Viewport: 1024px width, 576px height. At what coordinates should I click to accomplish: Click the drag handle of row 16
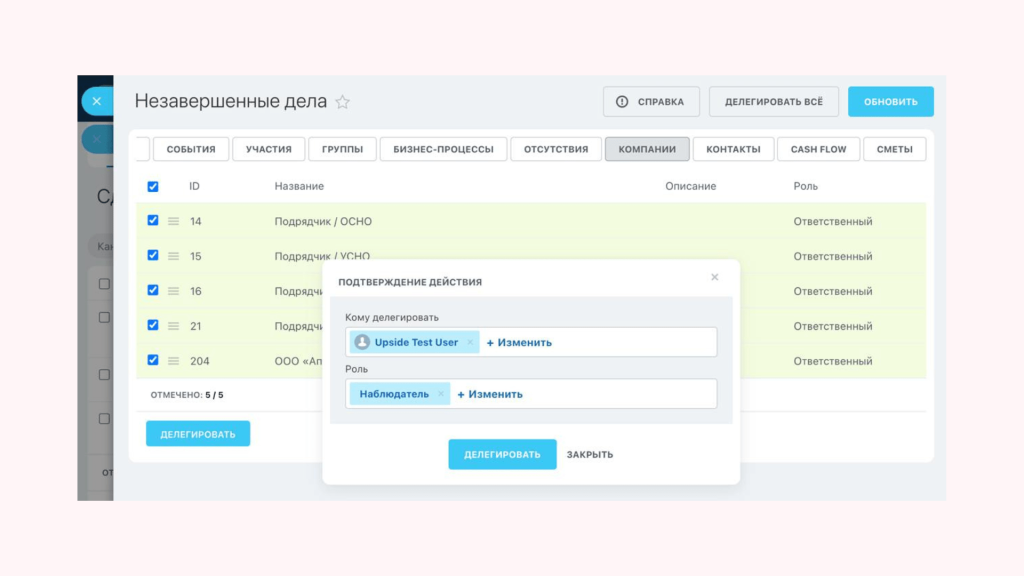pos(173,291)
